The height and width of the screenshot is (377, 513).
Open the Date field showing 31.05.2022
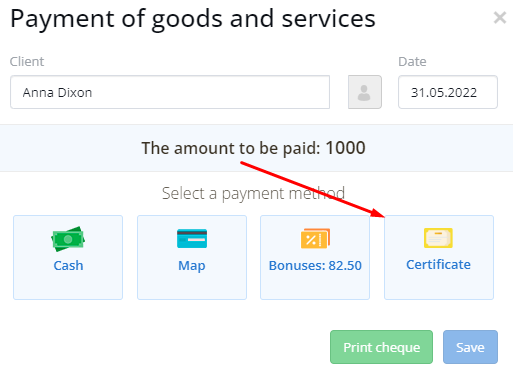448,92
